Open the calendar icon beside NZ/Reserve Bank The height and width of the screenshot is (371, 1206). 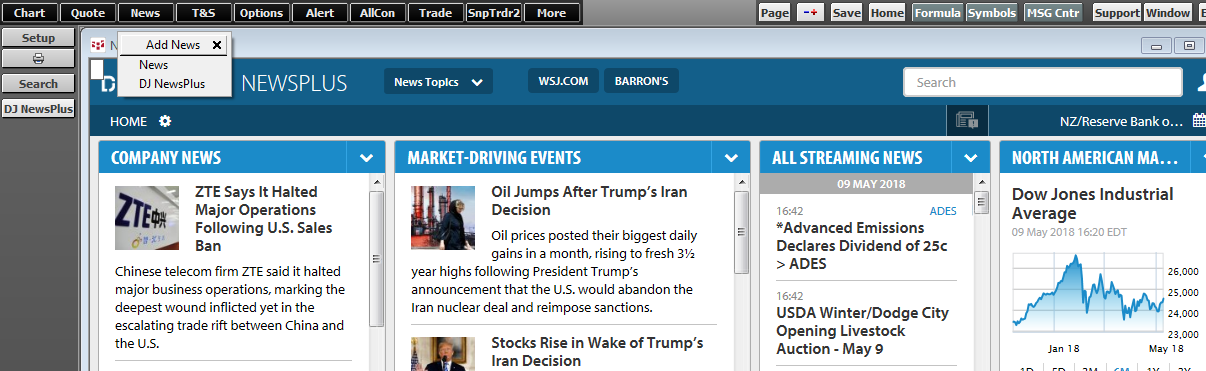point(1199,121)
